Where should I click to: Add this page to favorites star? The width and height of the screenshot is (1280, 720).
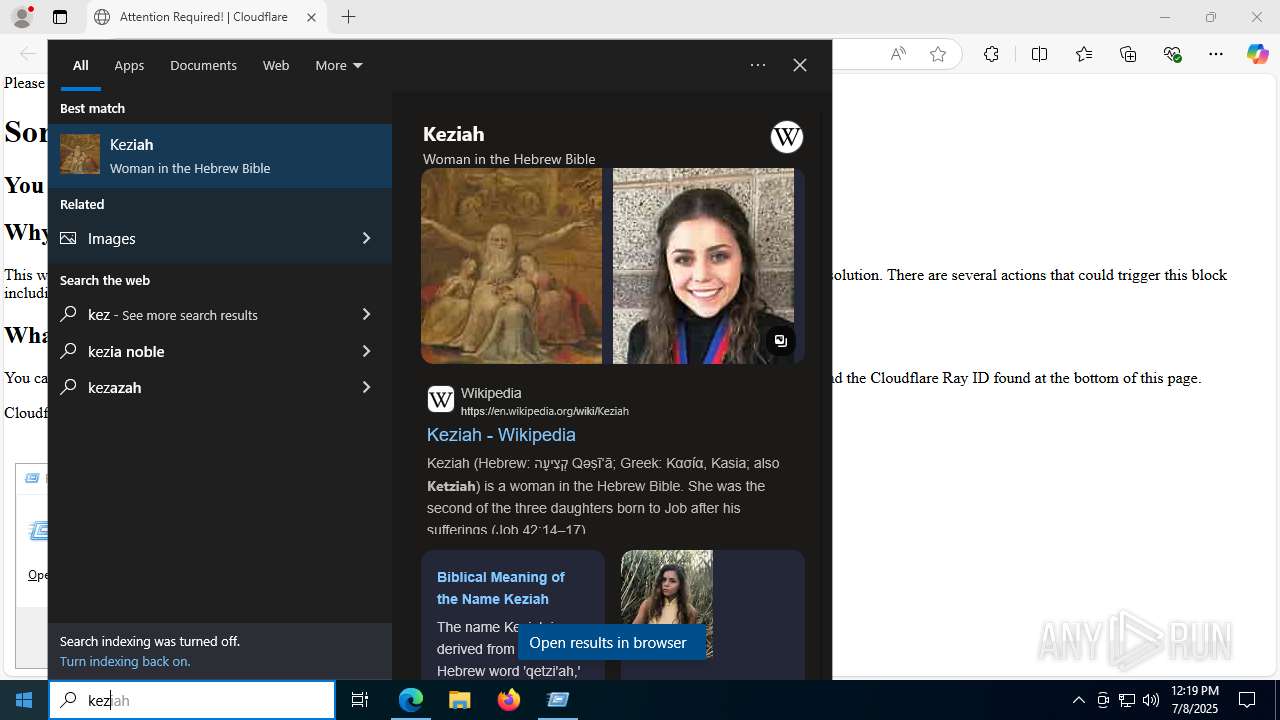pyautogui.click(x=938, y=54)
